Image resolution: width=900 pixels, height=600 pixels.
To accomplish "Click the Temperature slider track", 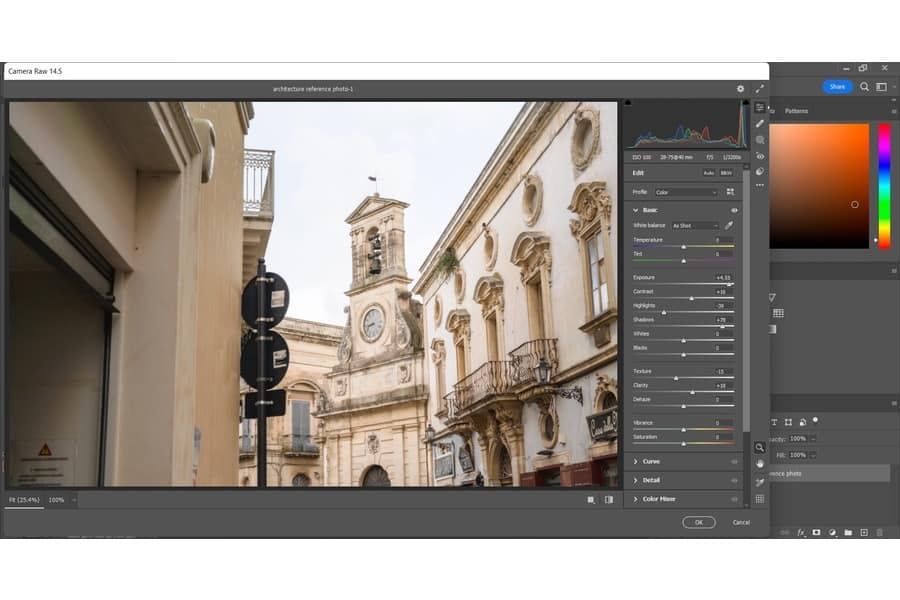I will [683, 246].
